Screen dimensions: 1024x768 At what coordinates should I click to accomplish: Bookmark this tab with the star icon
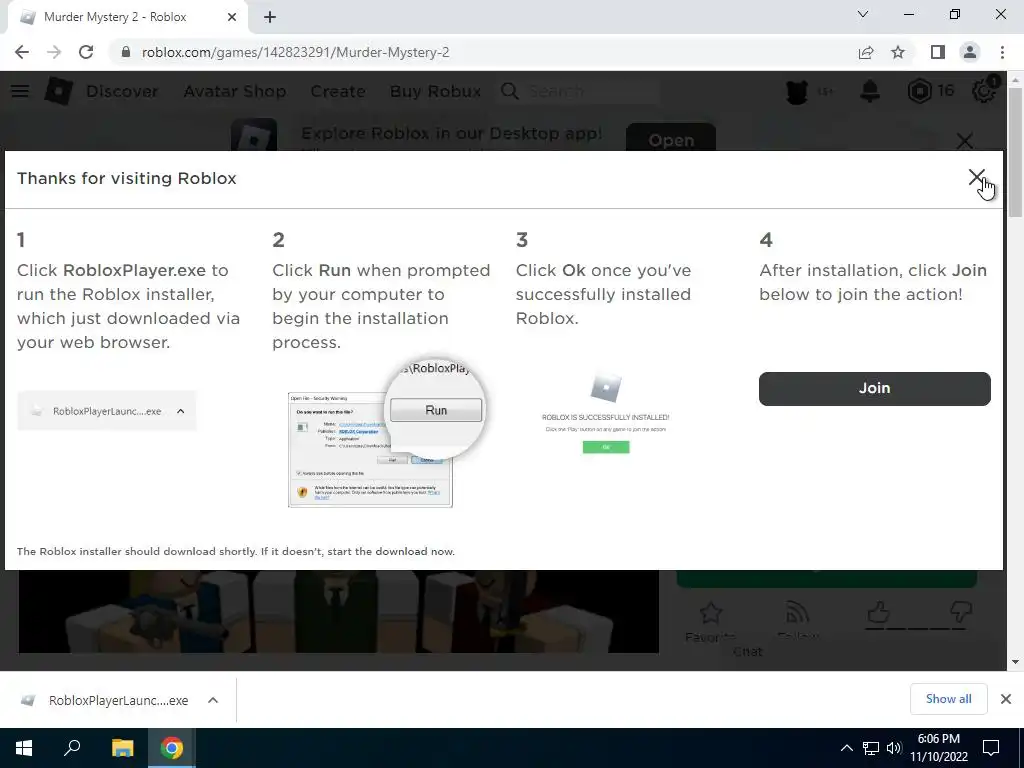click(898, 52)
